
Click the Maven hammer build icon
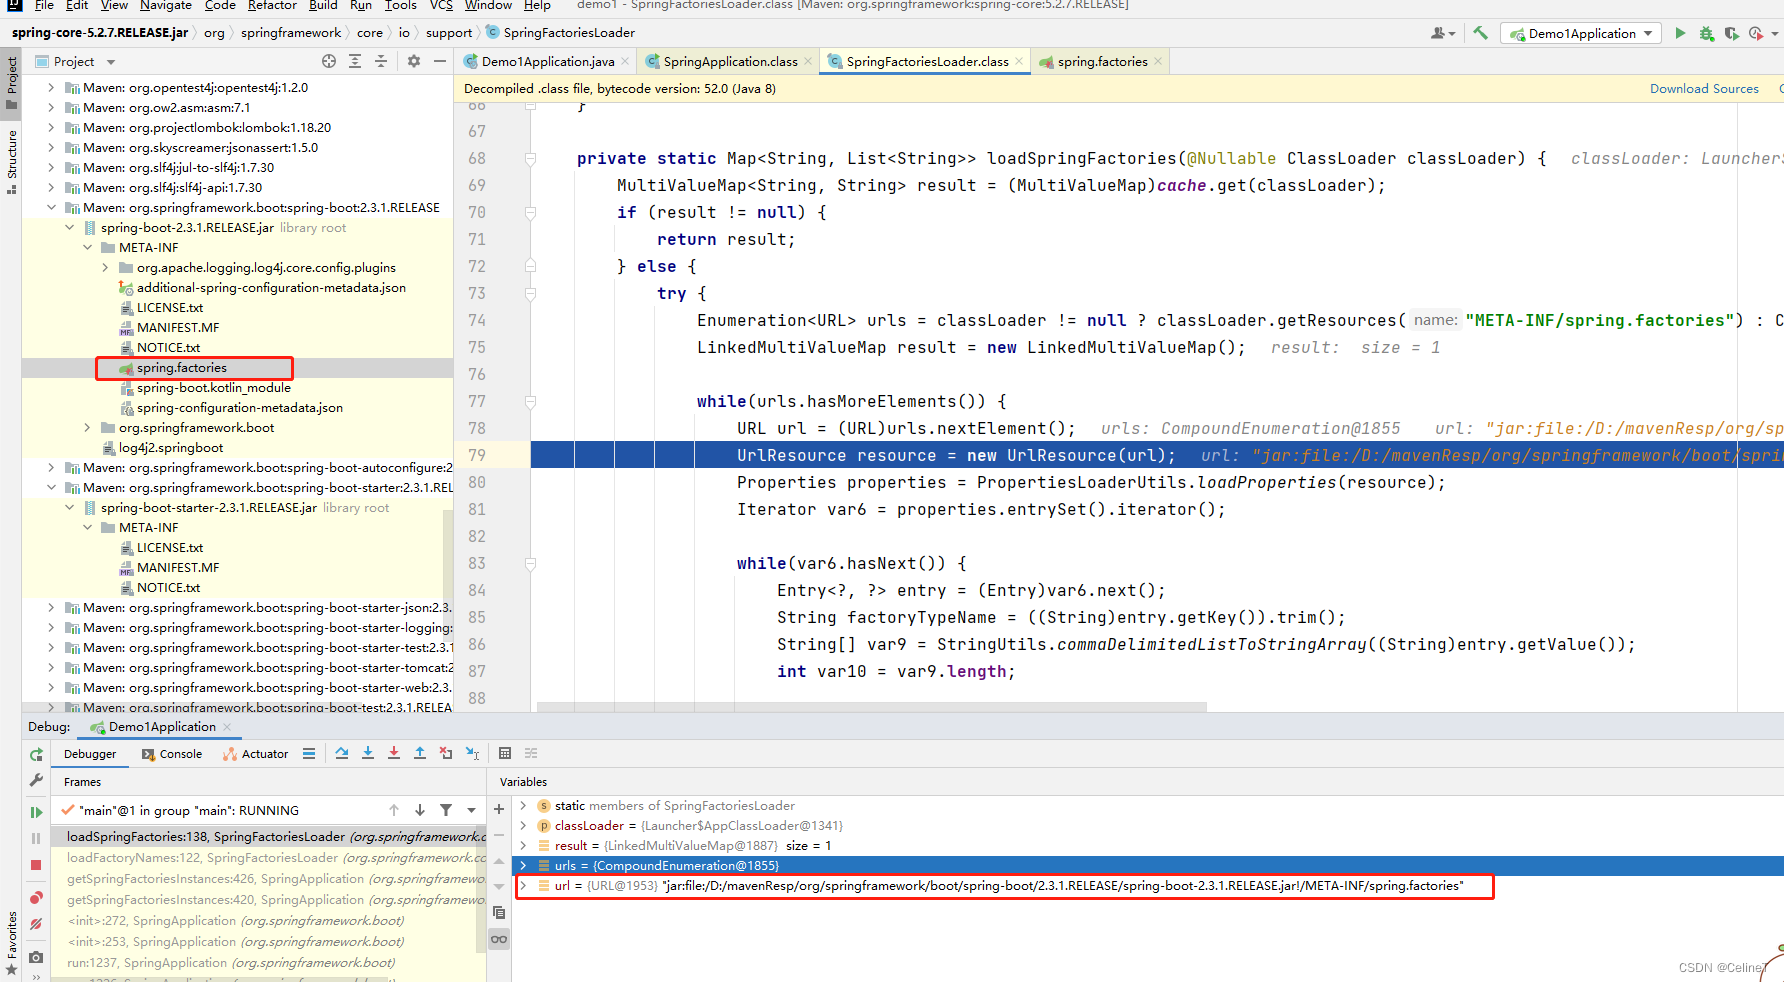pyautogui.click(x=1481, y=33)
